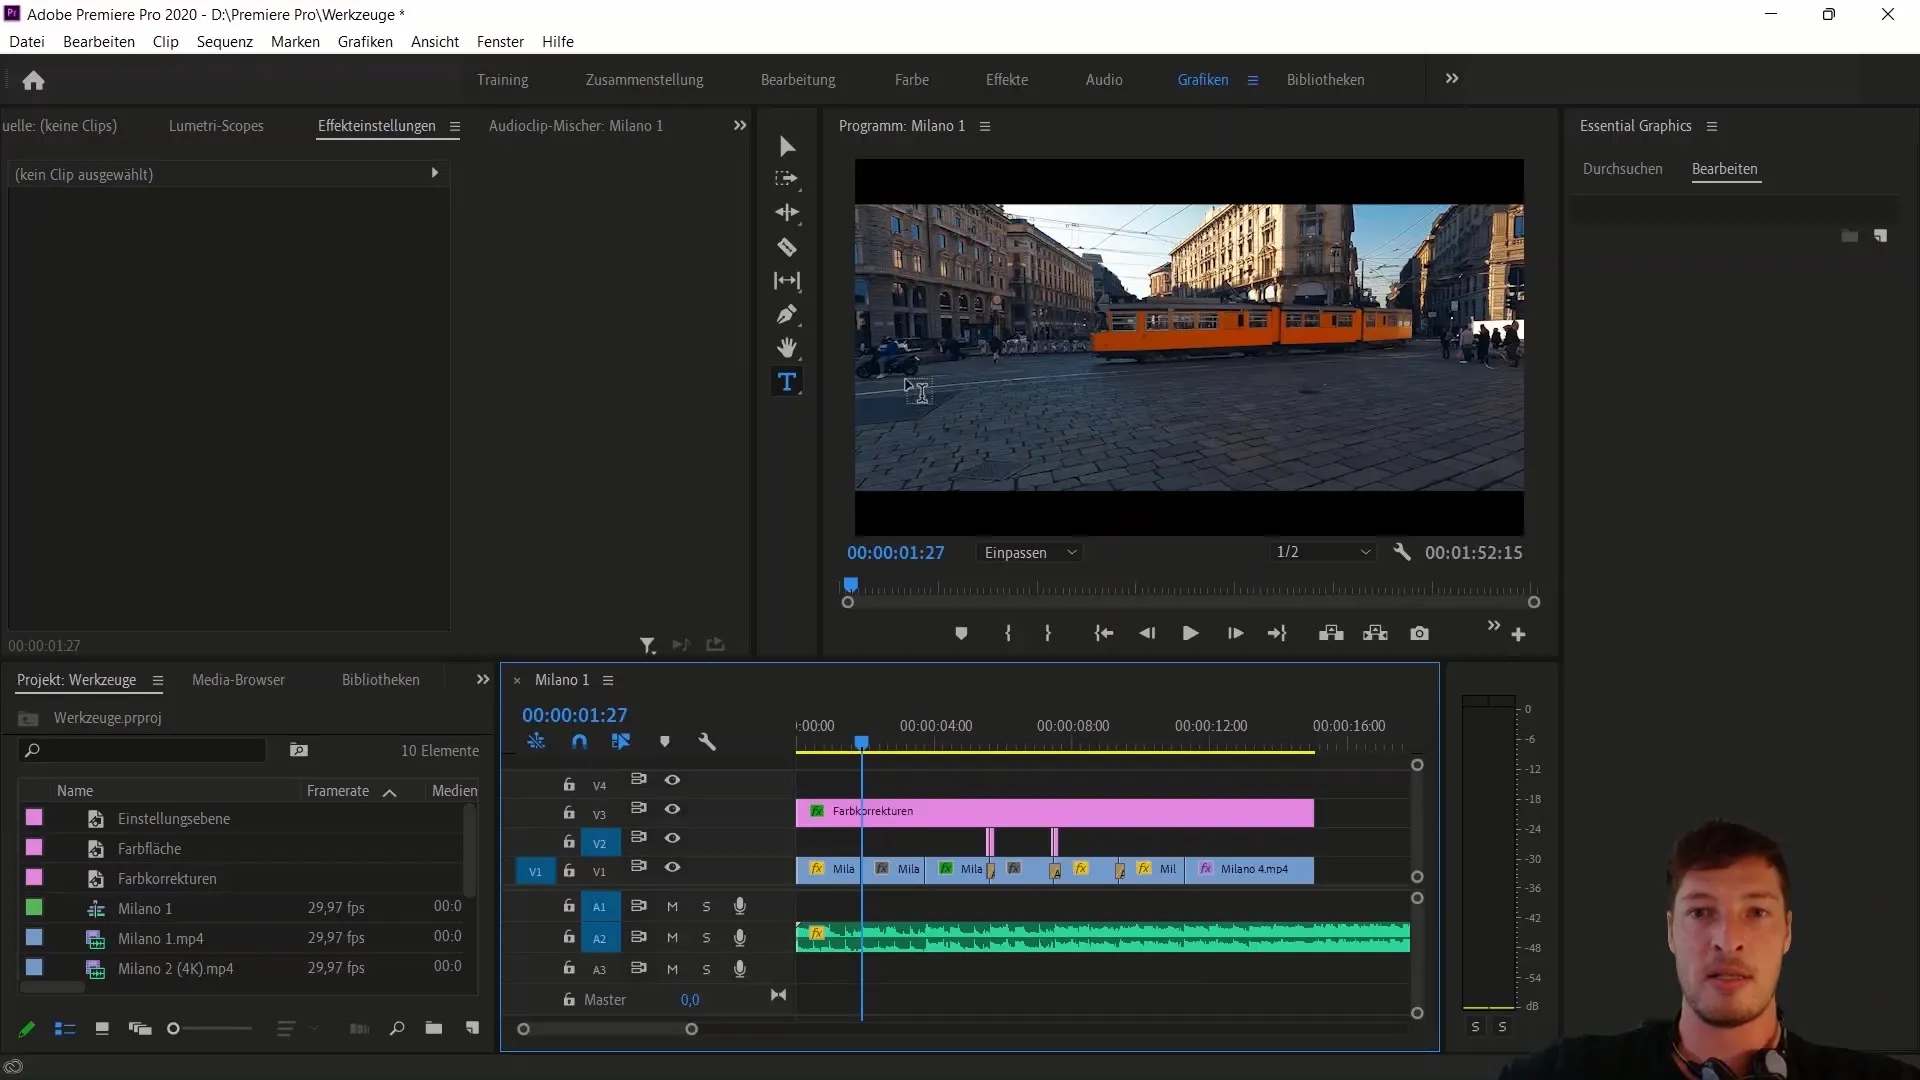Enable voice-over record on A3
Image resolution: width=1920 pixels, height=1080 pixels.
740,969
